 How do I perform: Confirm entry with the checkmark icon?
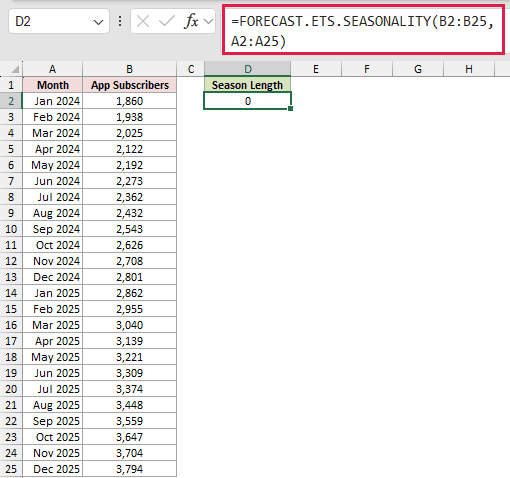[167, 22]
